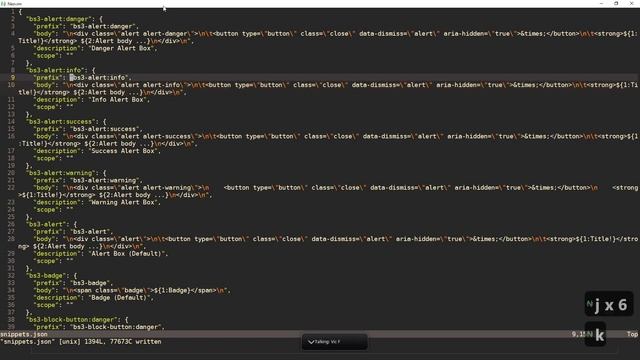Click the 9,15 cursor position in status line

tap(580, 334)
